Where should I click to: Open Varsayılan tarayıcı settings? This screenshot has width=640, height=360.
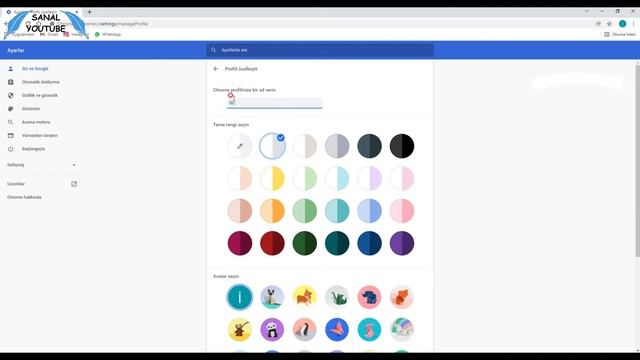(41, 136)
